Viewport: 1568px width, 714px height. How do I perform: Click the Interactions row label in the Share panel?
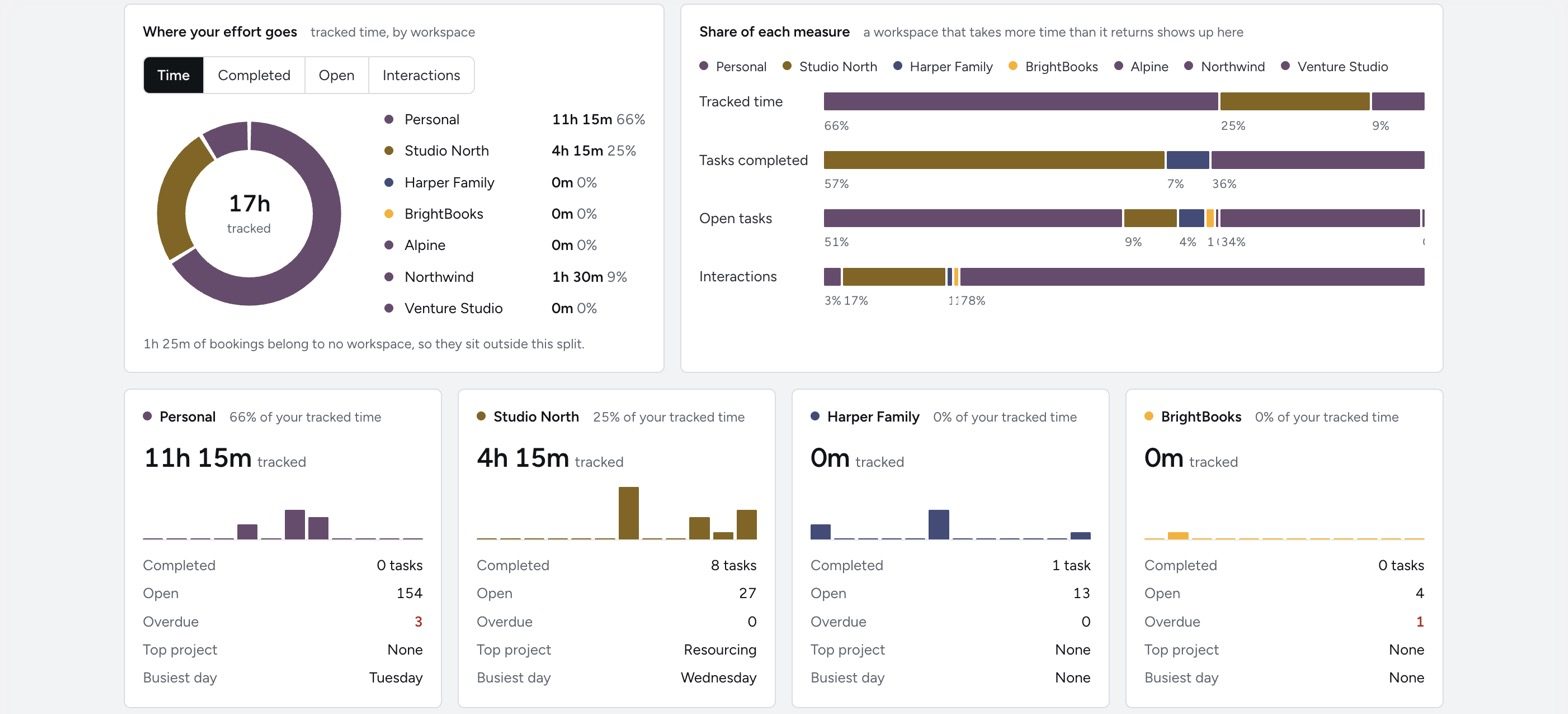tap(738, 277)
